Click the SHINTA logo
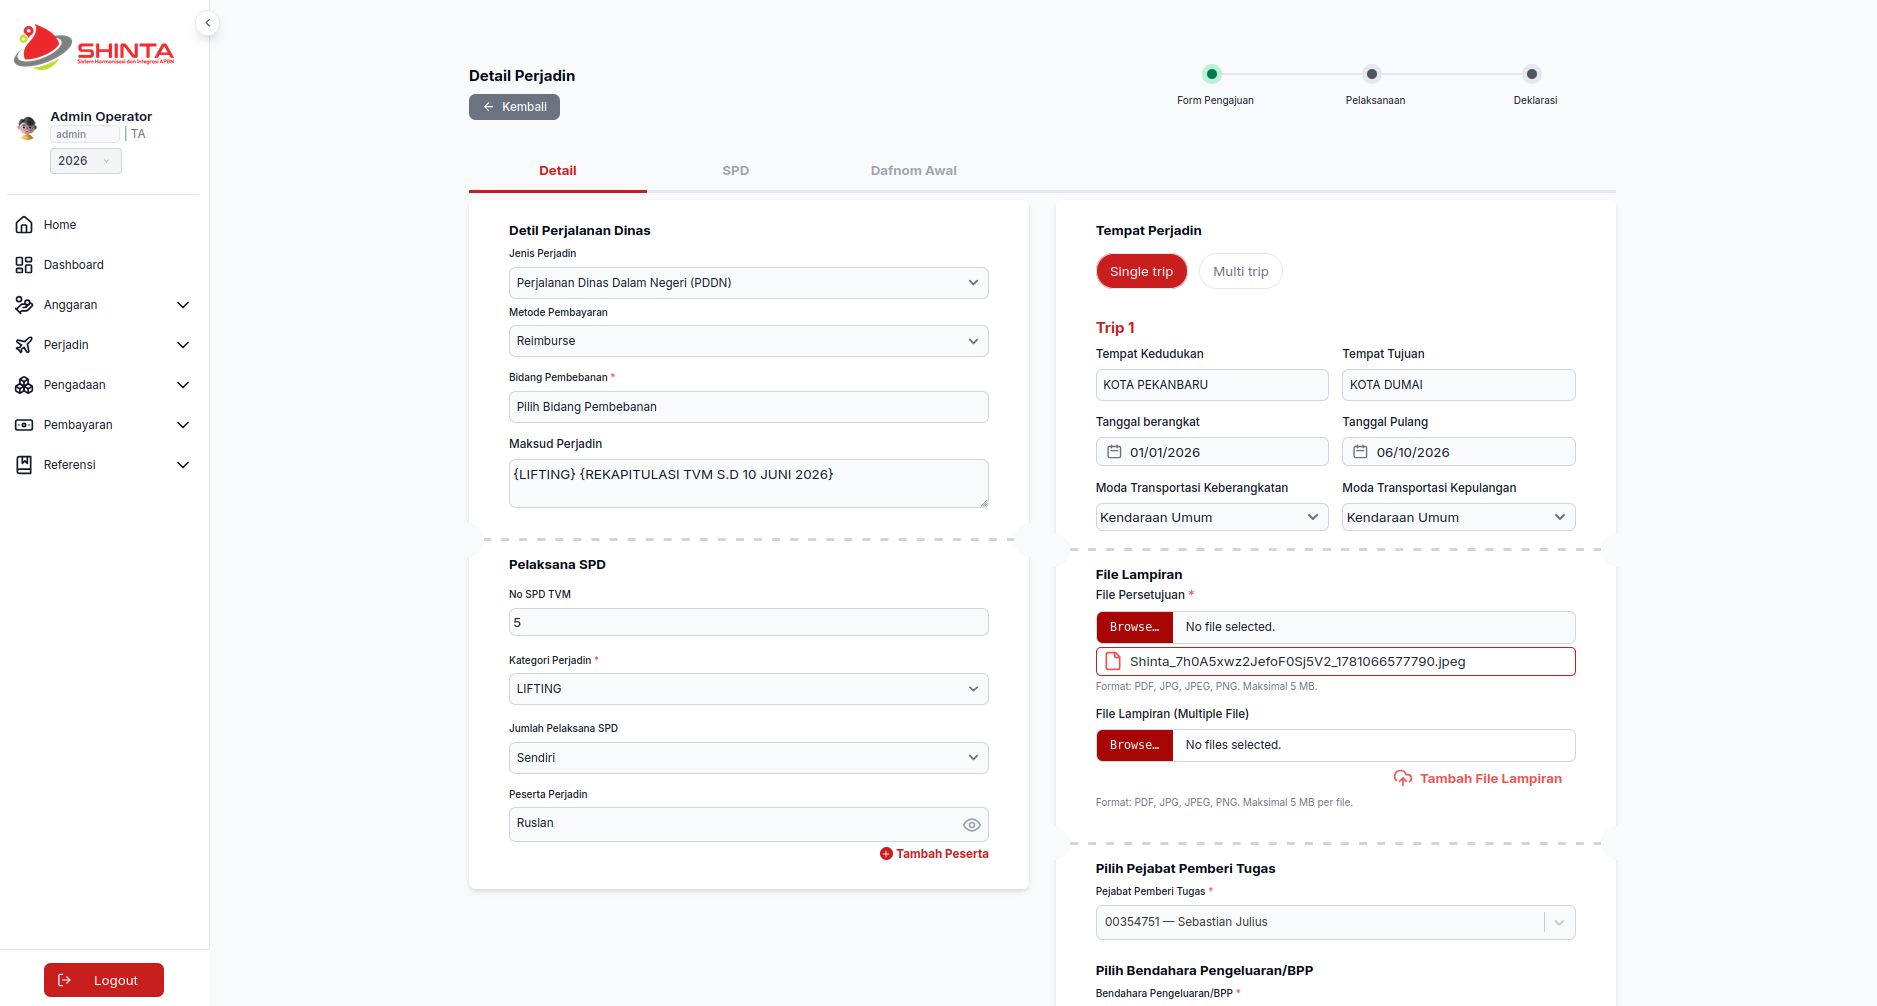 pos(94,47)
